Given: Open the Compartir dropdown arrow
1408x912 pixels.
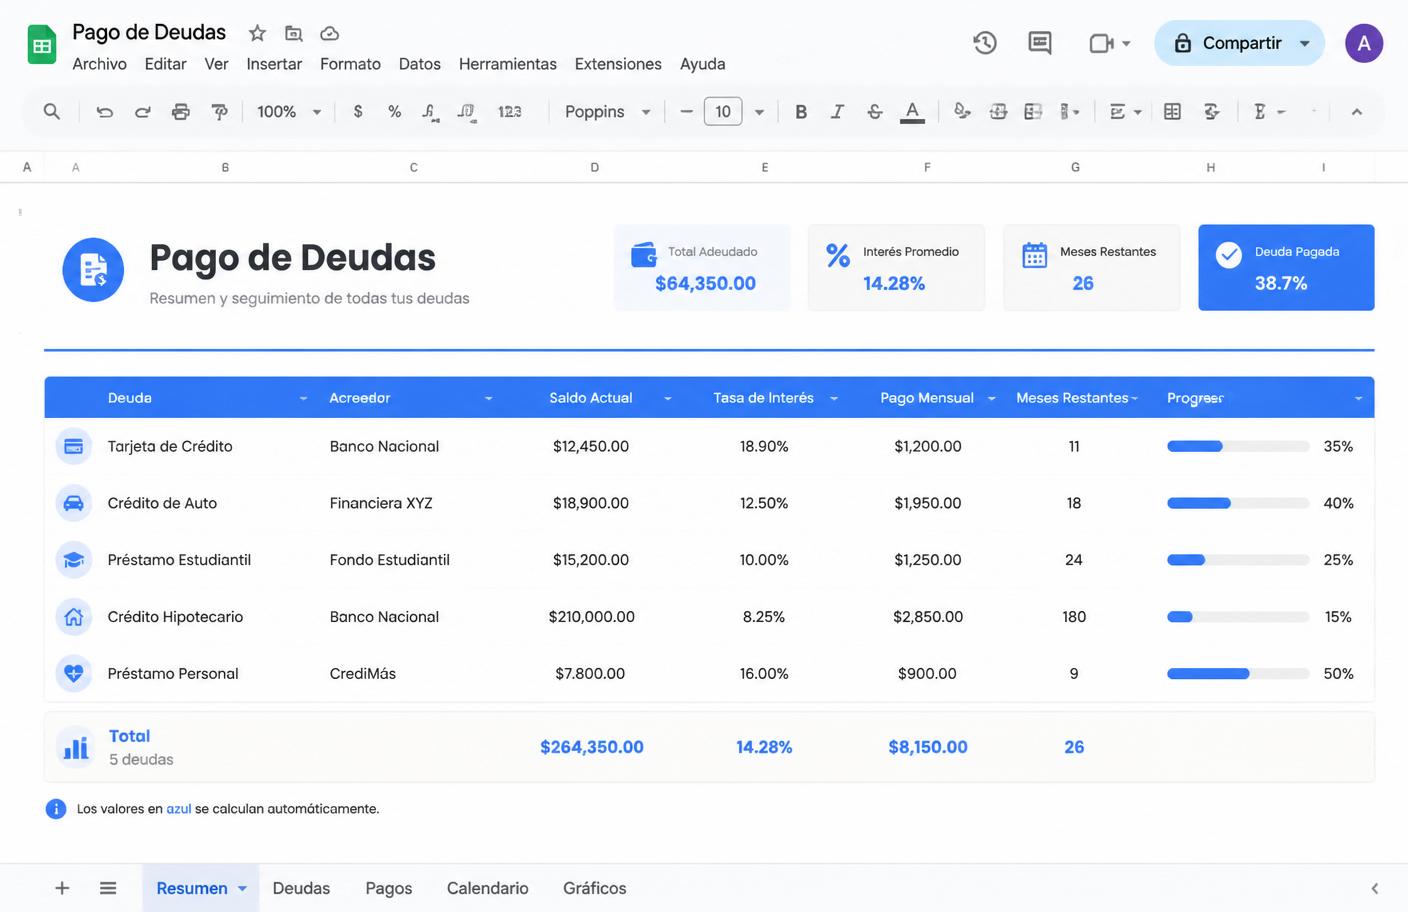Looking at the screenshot, I should [1304, 43].
